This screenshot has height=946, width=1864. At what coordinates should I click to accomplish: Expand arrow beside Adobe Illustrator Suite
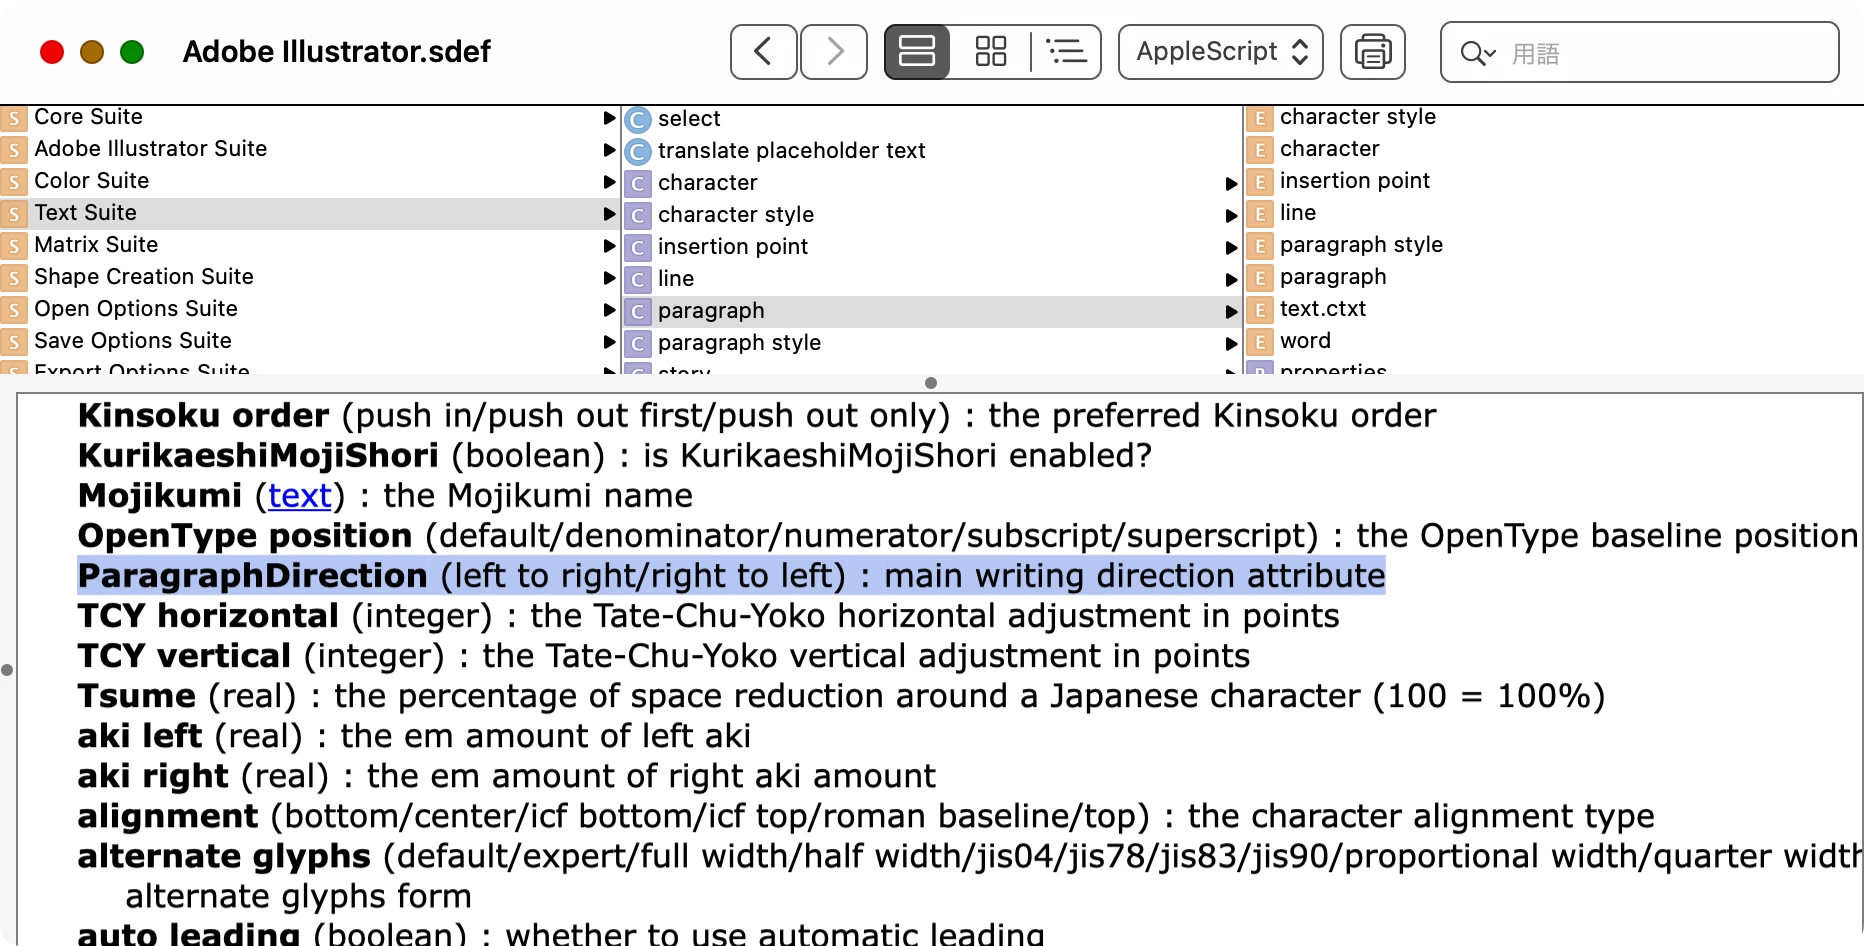tap(609, 150)
